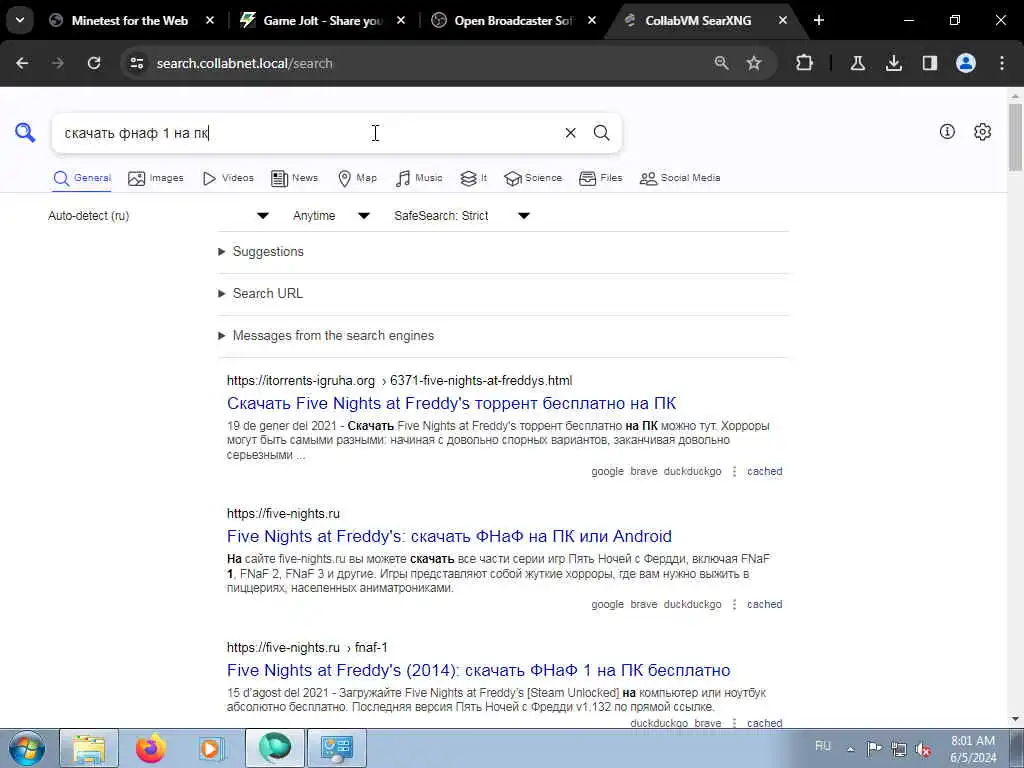
Task: Select the Map search category
Action: point(357,178)
